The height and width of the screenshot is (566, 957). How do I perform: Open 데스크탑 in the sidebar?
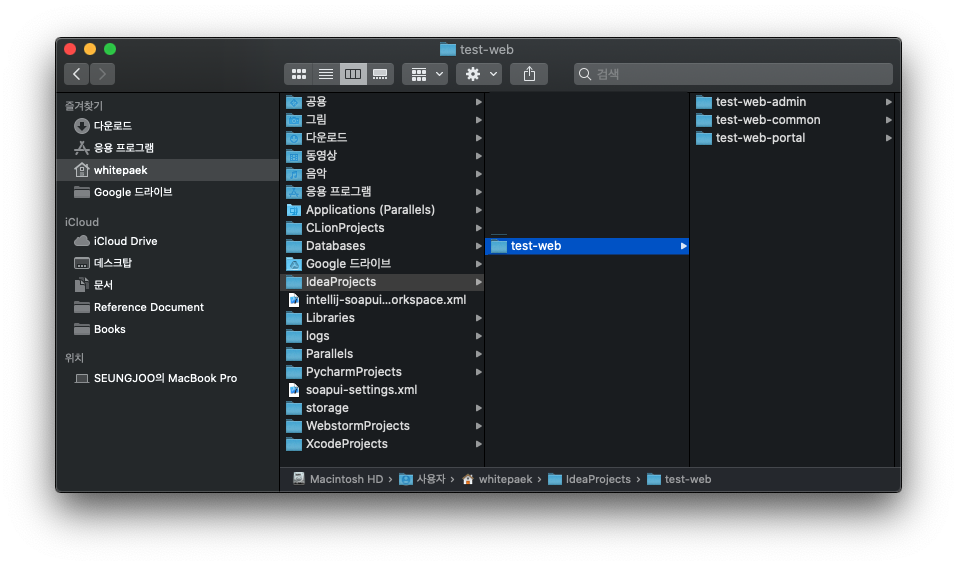click(x=167, y=263)
